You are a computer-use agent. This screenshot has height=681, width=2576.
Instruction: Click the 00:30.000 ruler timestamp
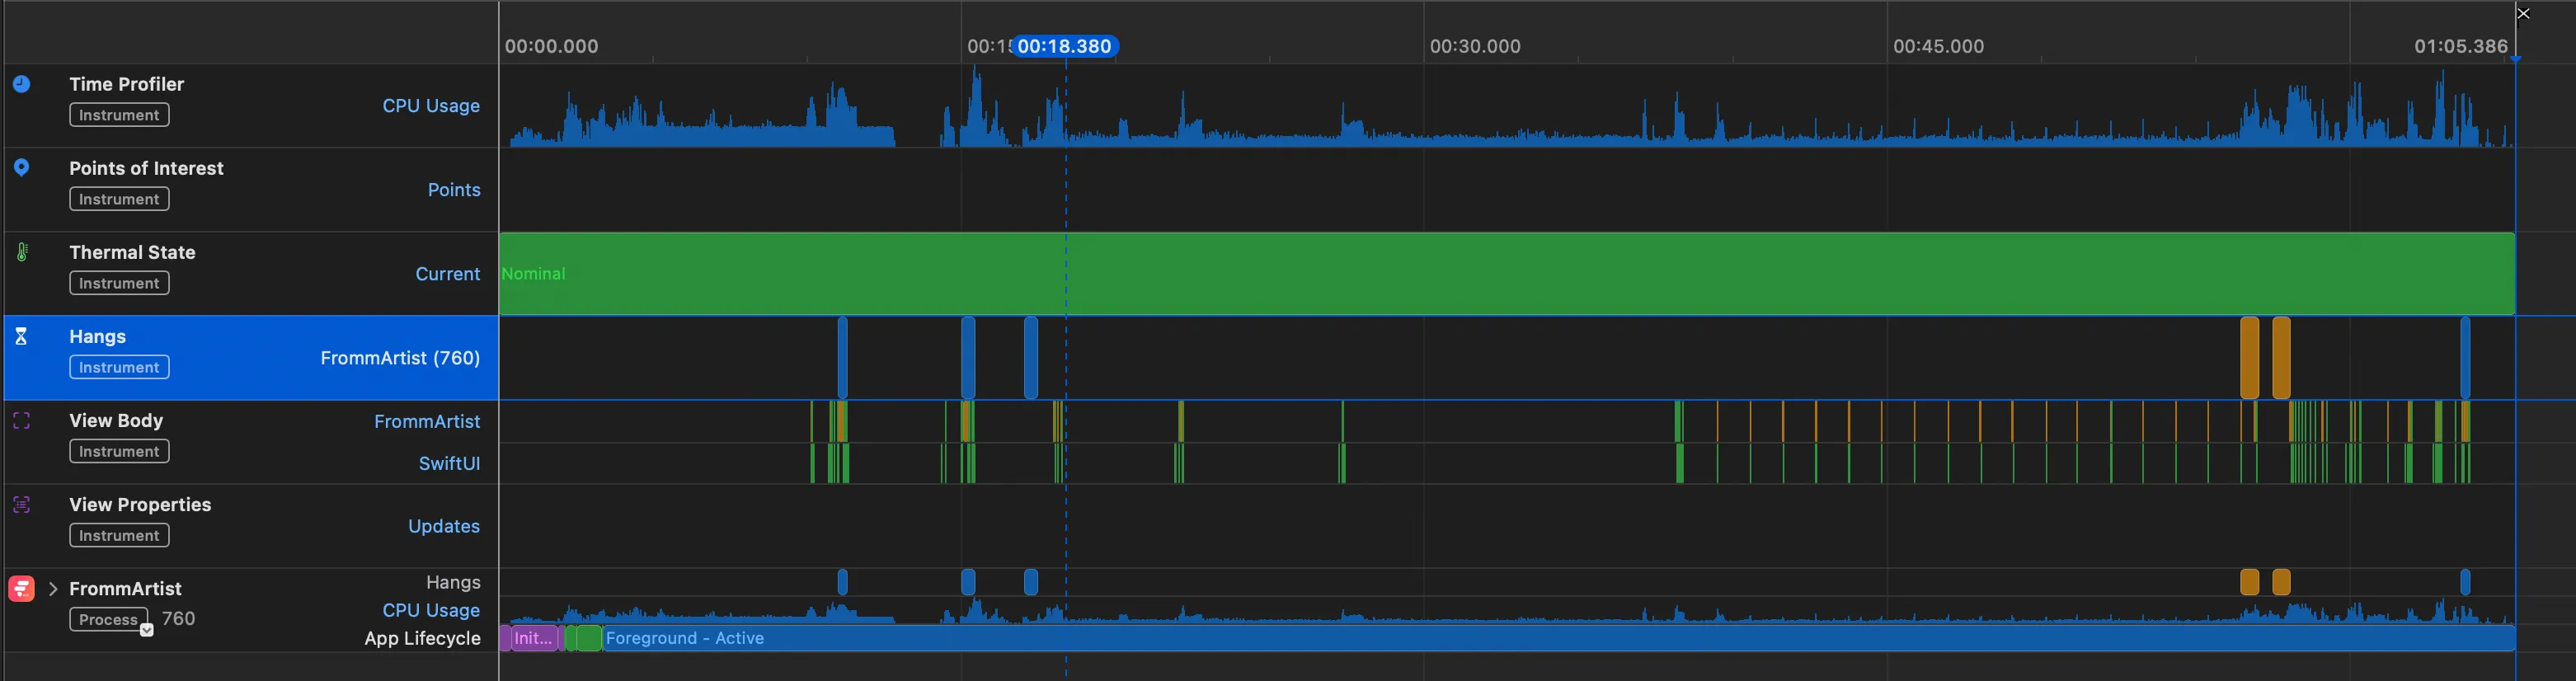pyautogui.click(x=1475, y=46)
